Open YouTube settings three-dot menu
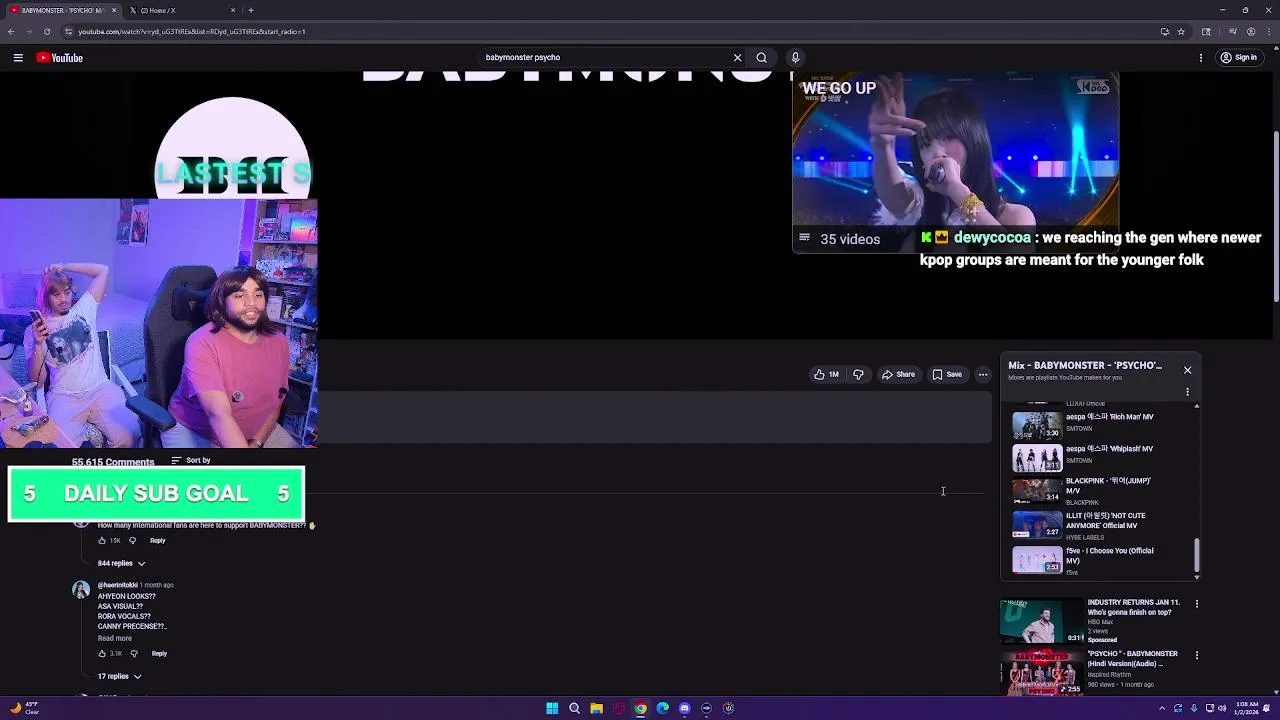 click(x=1201, y=58)
